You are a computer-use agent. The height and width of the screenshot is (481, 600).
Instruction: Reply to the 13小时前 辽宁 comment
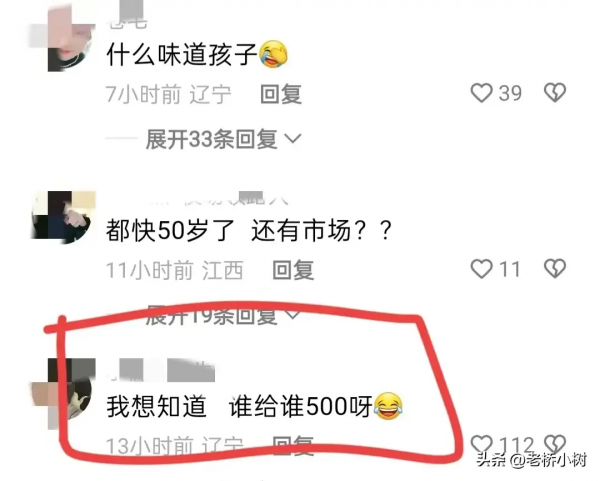(293, 446)
